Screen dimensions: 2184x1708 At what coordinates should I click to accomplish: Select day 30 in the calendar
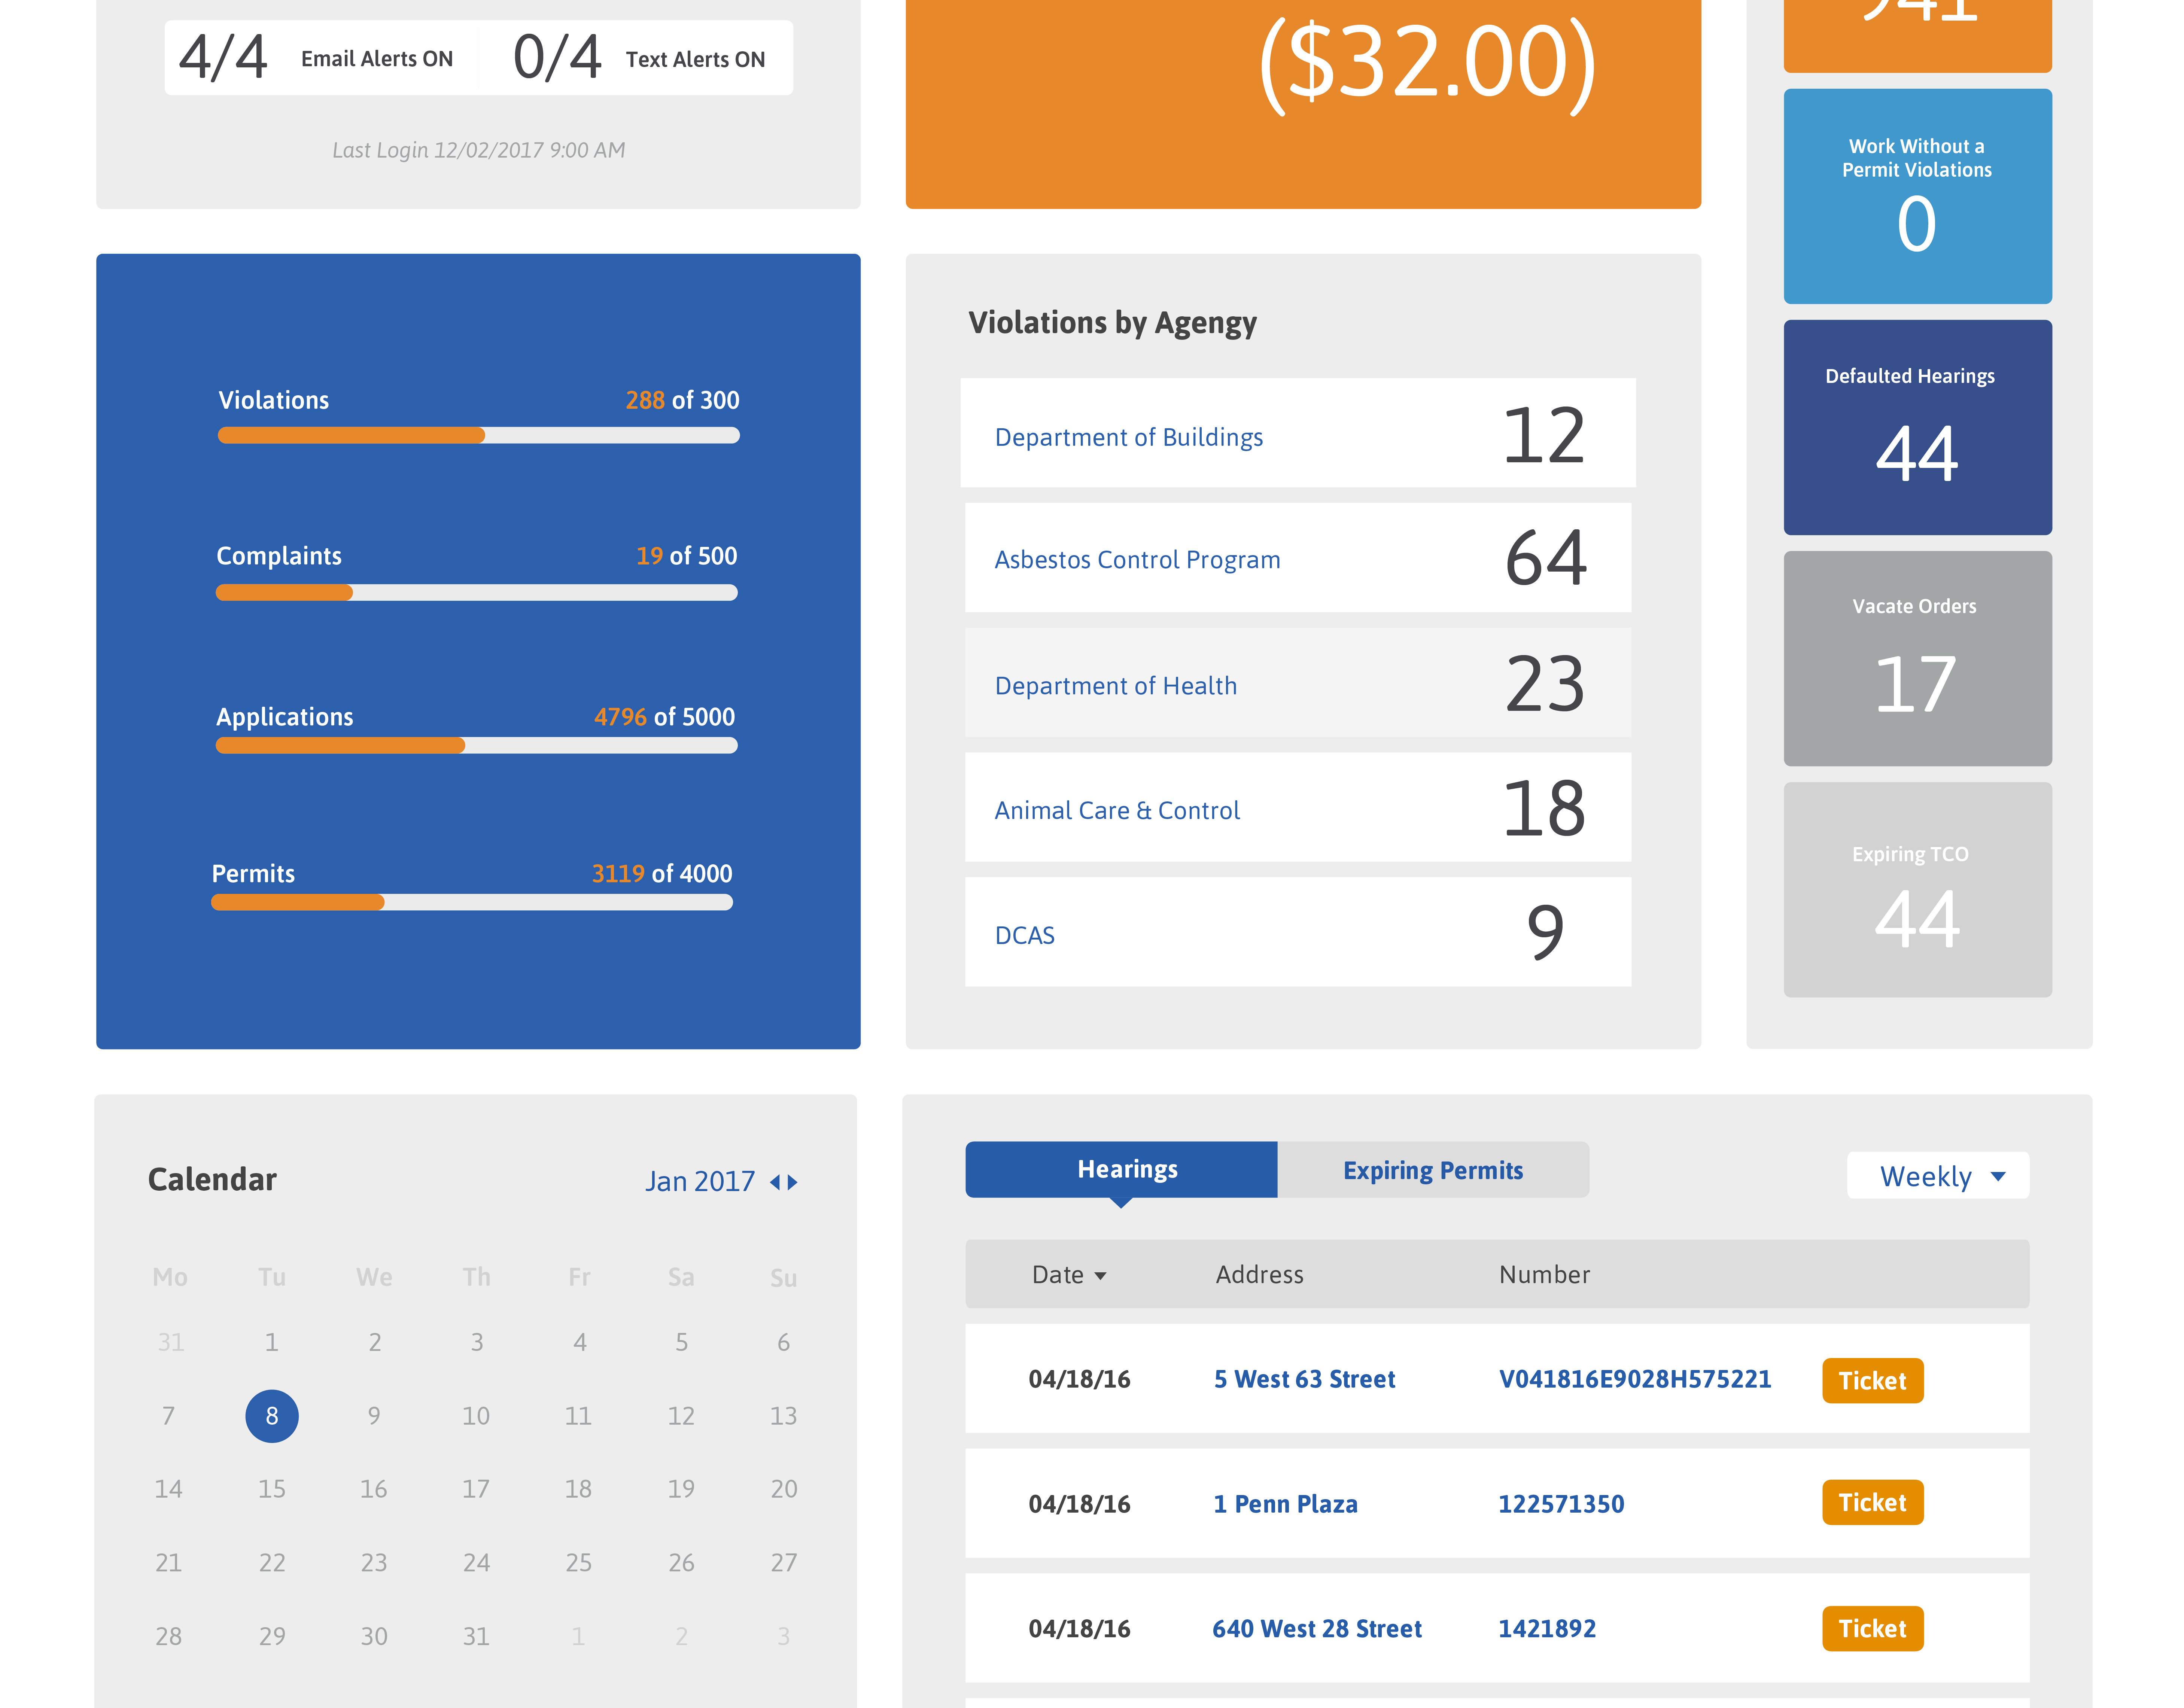[x=374, y=1637]
